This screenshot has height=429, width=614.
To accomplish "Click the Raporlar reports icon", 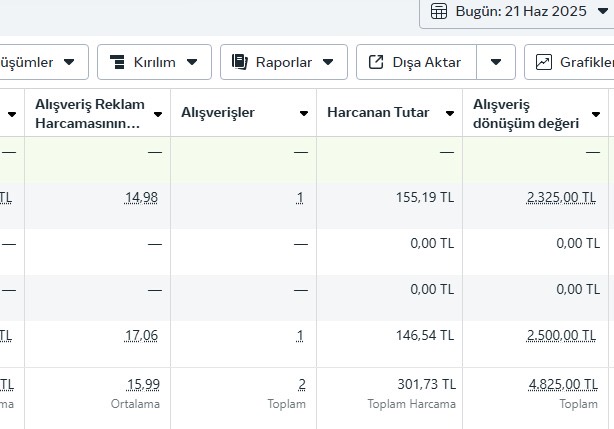I will [239, 62].
